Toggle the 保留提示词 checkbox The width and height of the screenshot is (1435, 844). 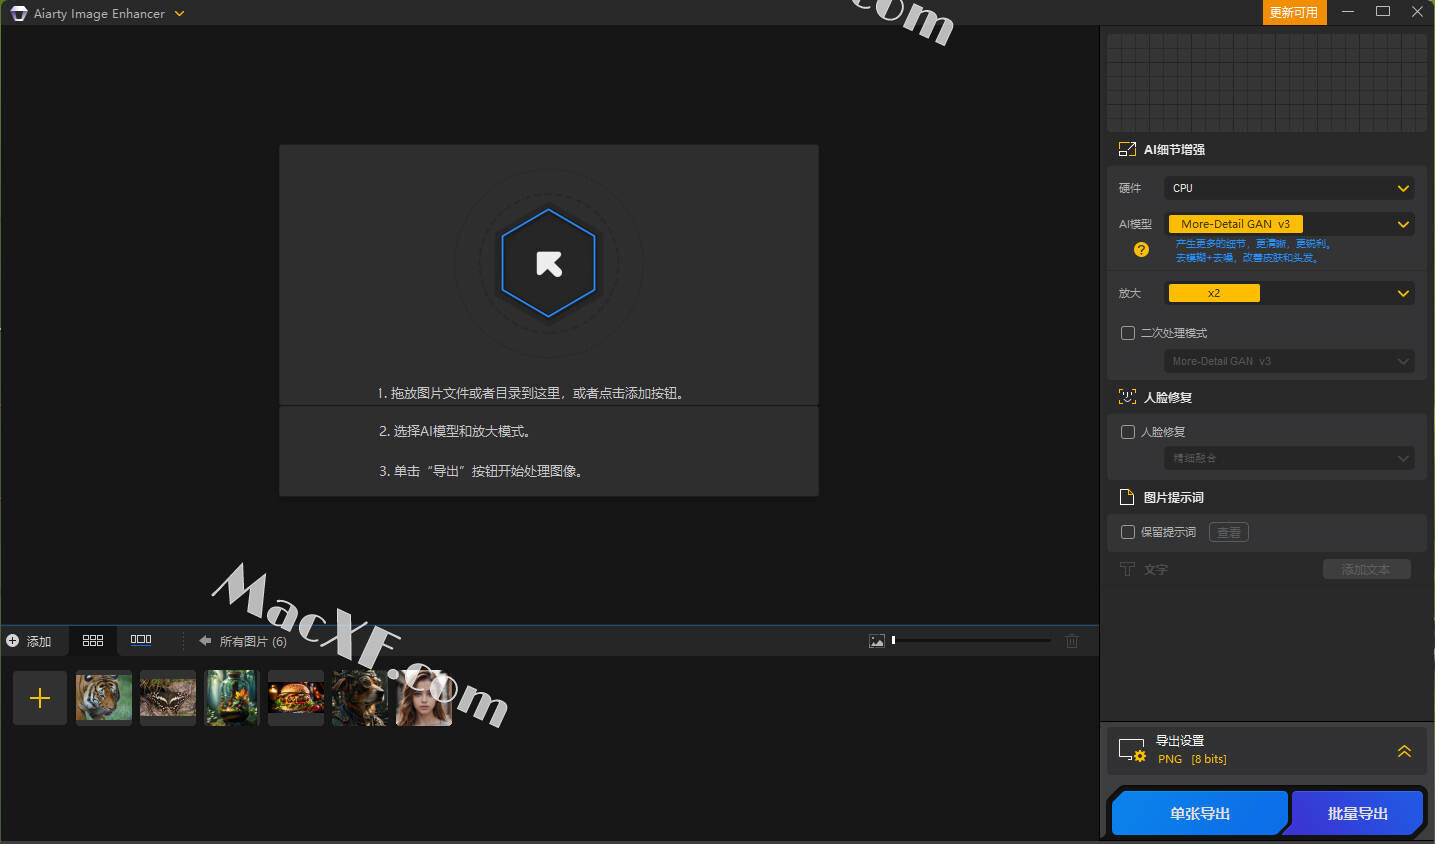pyautogui.click(x=1128, y=532)
